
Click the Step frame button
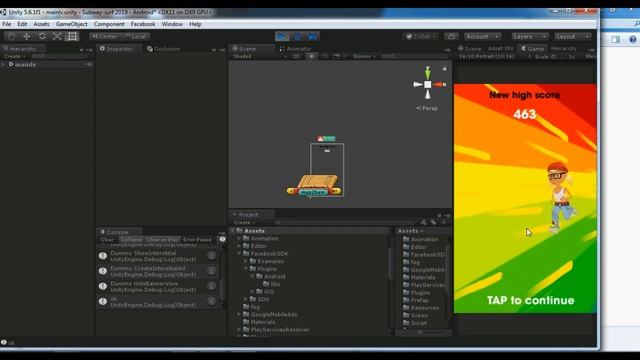pos(313,36)
